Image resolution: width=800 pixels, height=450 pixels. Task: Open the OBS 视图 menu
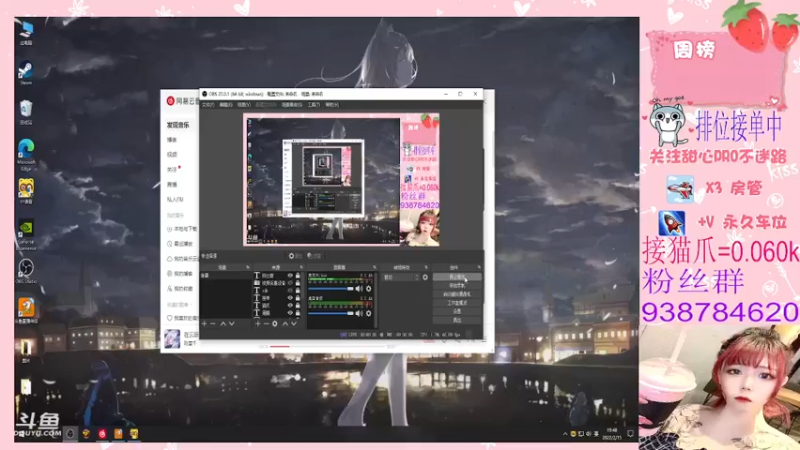244,105
